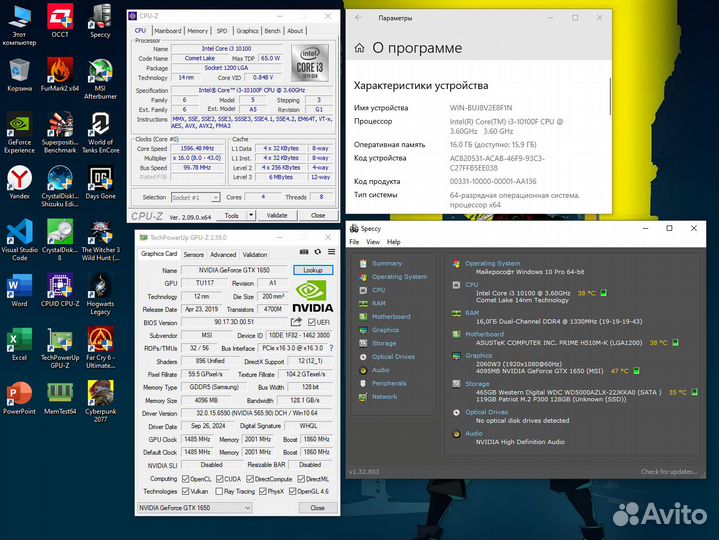Open View menu in Speccy
719x540 pixels.
coord(373,242)
